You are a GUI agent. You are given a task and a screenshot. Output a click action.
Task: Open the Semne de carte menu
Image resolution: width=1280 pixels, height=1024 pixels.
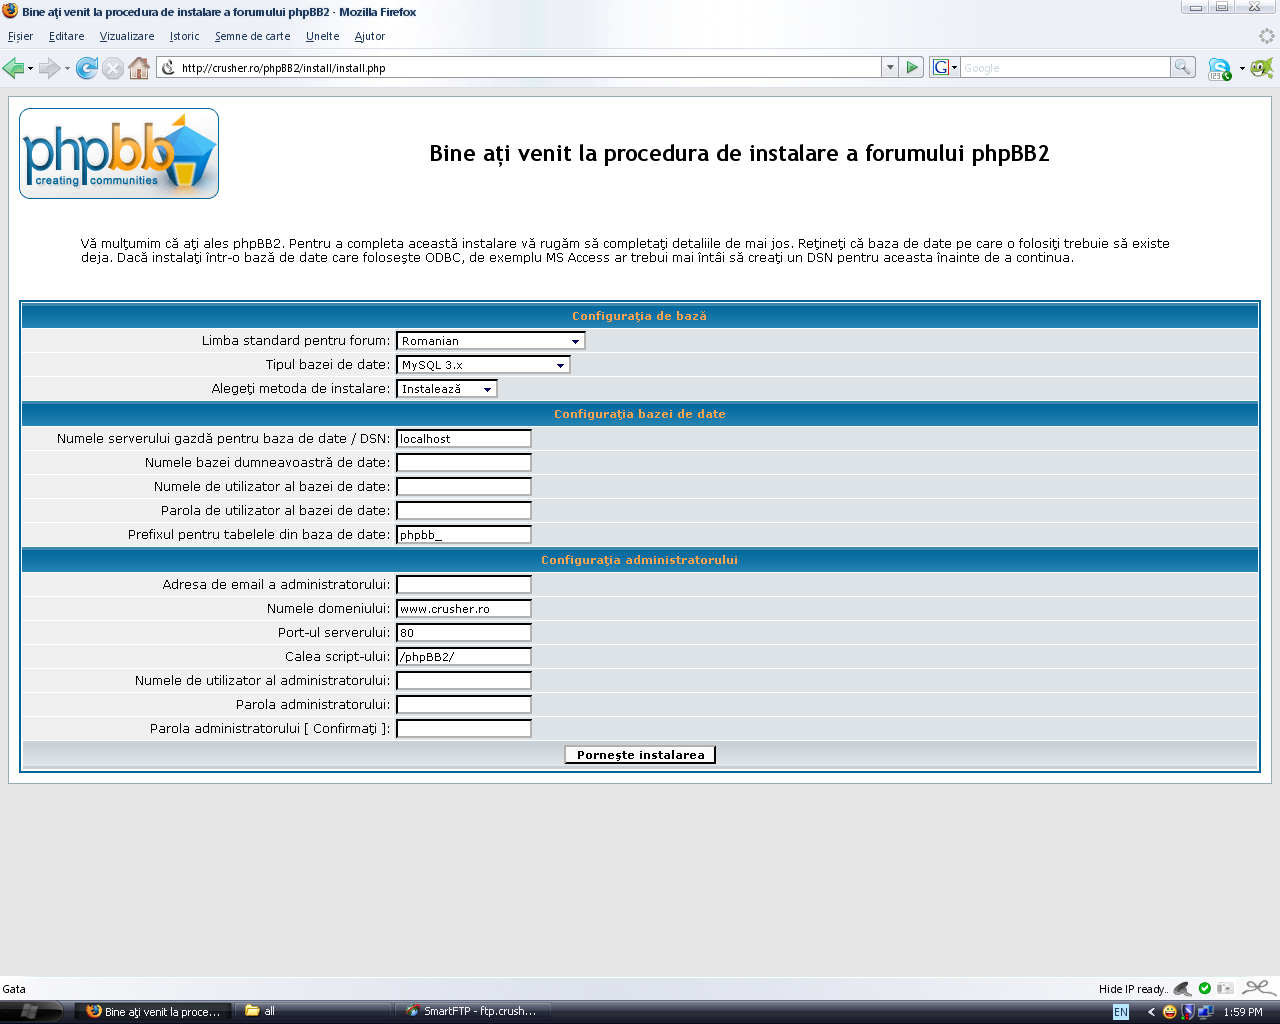tap(252, 36)
